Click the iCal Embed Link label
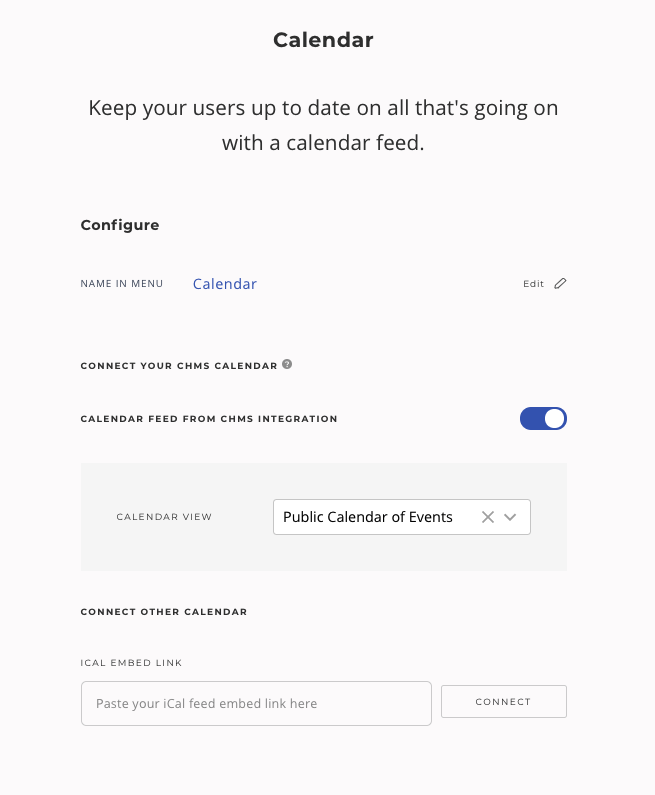The height and width of the screenshot is (795, 655). 131,663
